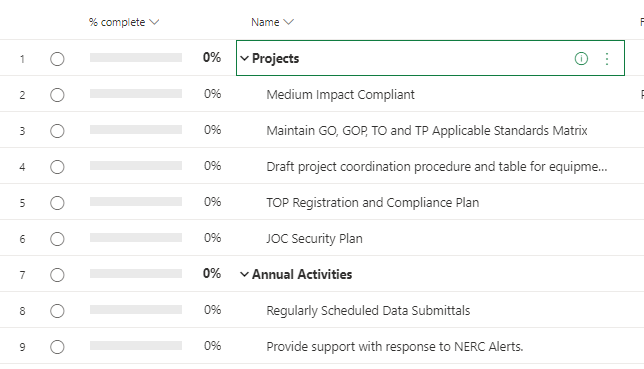644x369 pixels.
Task: Select Draft project coordination procedure task
Action: click(437, 167)
